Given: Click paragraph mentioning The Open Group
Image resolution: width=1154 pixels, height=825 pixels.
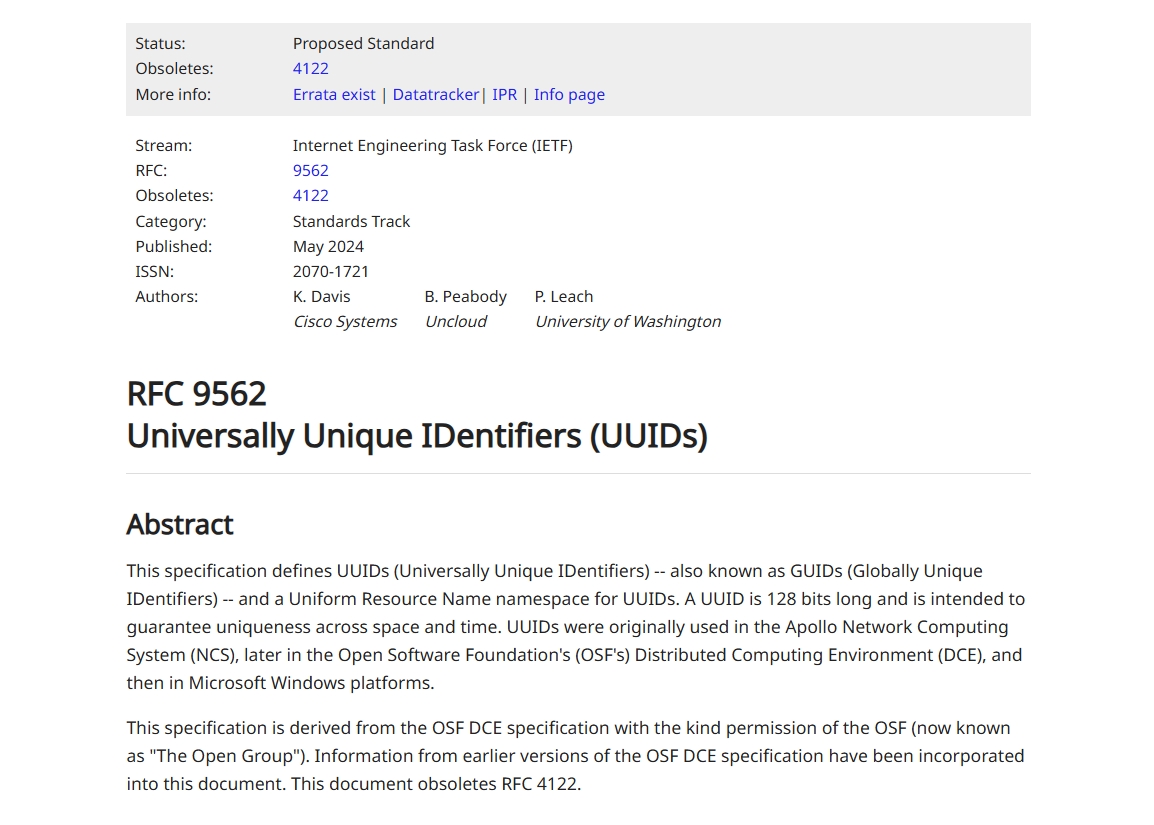Looking at the screenshot, I should 576,756.
